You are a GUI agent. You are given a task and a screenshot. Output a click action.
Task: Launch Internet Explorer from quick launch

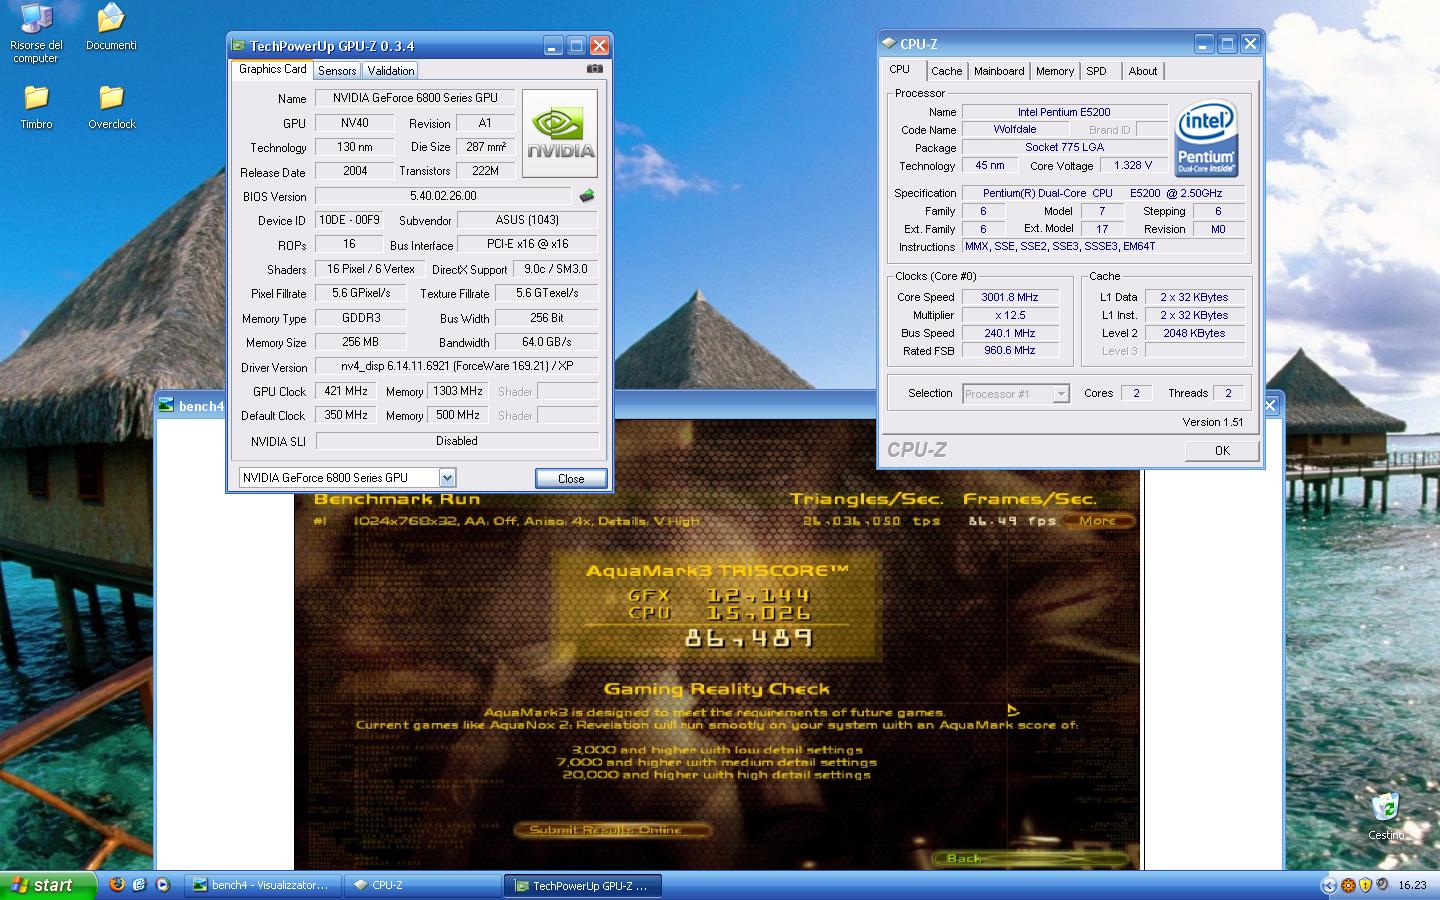tap(140, 885)
